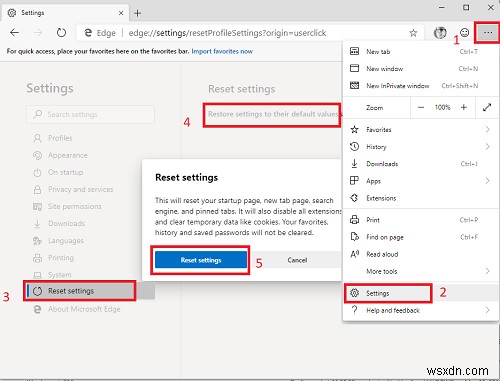Screen dimensions: 500x381
Task: Click the Settings tab title
Action: 33,13
